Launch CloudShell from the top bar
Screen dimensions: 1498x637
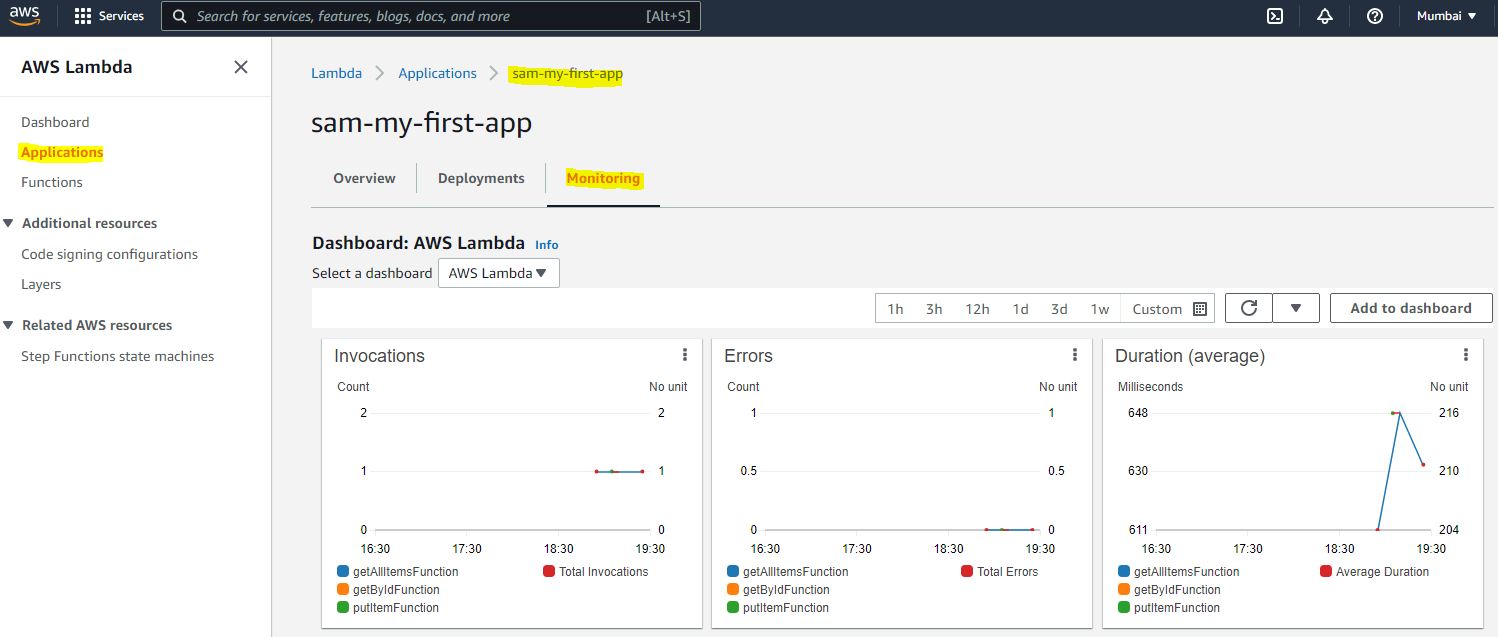(1275, 16)
